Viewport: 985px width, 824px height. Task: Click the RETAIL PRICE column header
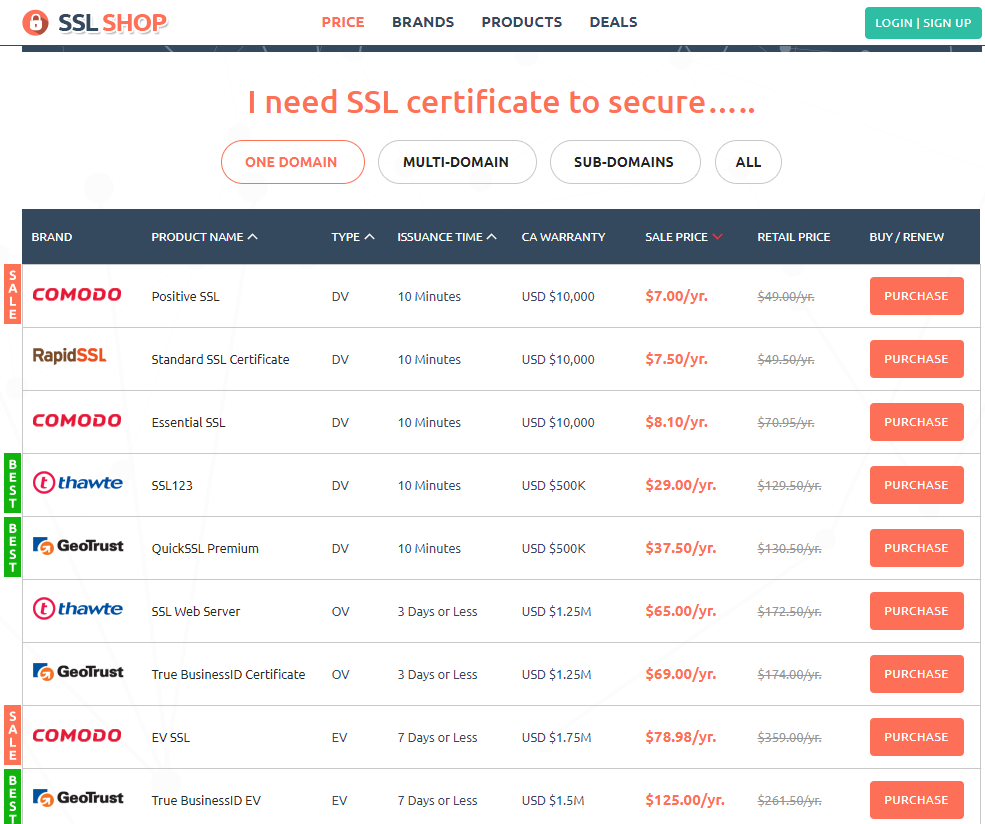793,237
